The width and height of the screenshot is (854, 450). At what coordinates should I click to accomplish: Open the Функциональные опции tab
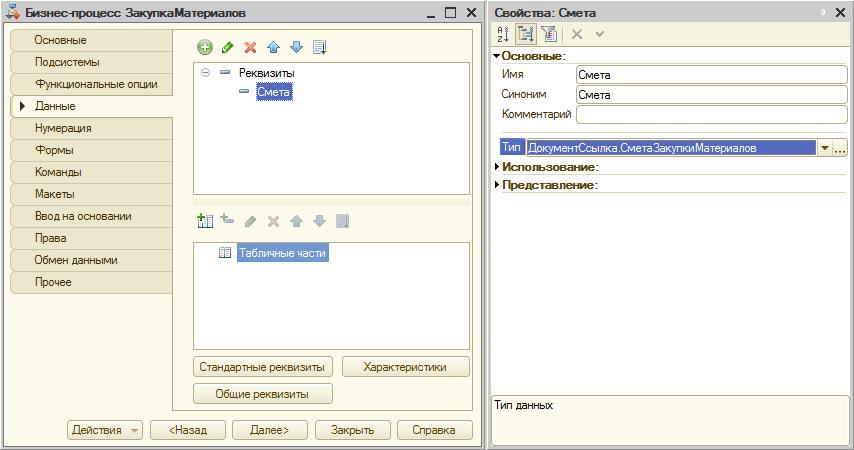pyautogui.click(x=92, y=84)
